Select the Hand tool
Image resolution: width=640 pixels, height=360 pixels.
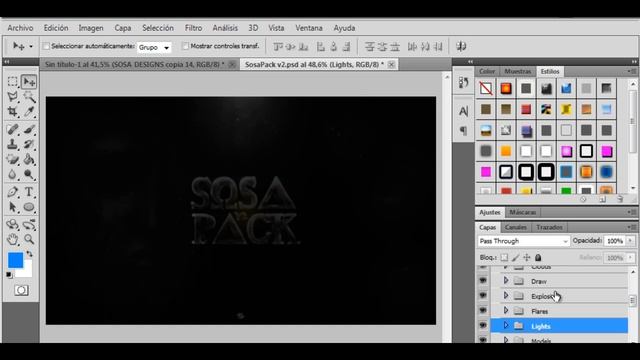13,240
